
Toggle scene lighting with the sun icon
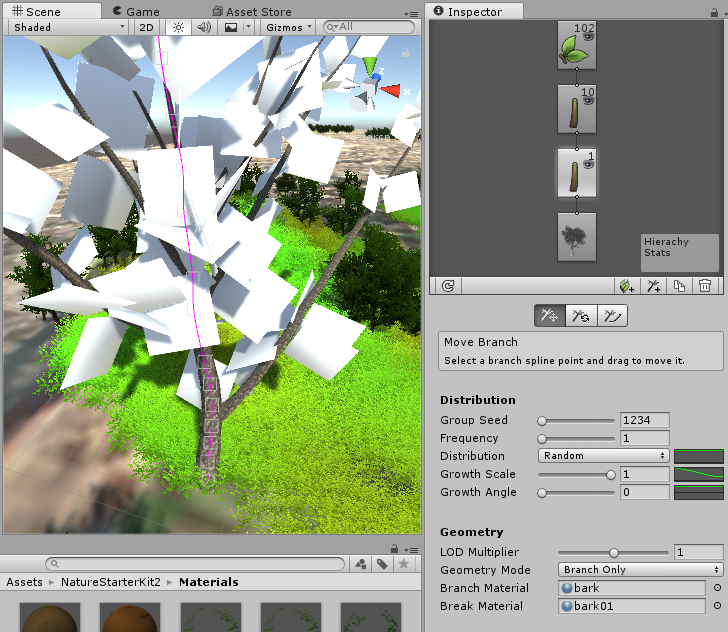coord(179,27)
